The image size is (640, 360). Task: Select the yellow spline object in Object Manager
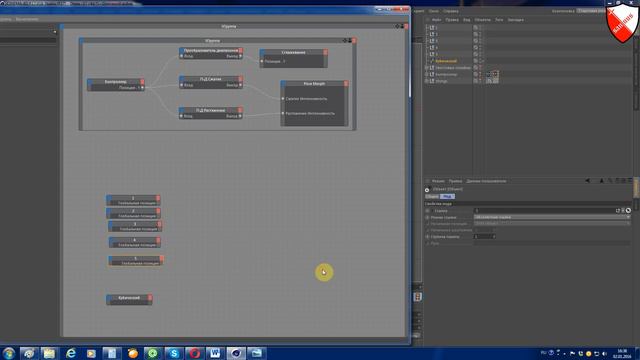[446, 61]
